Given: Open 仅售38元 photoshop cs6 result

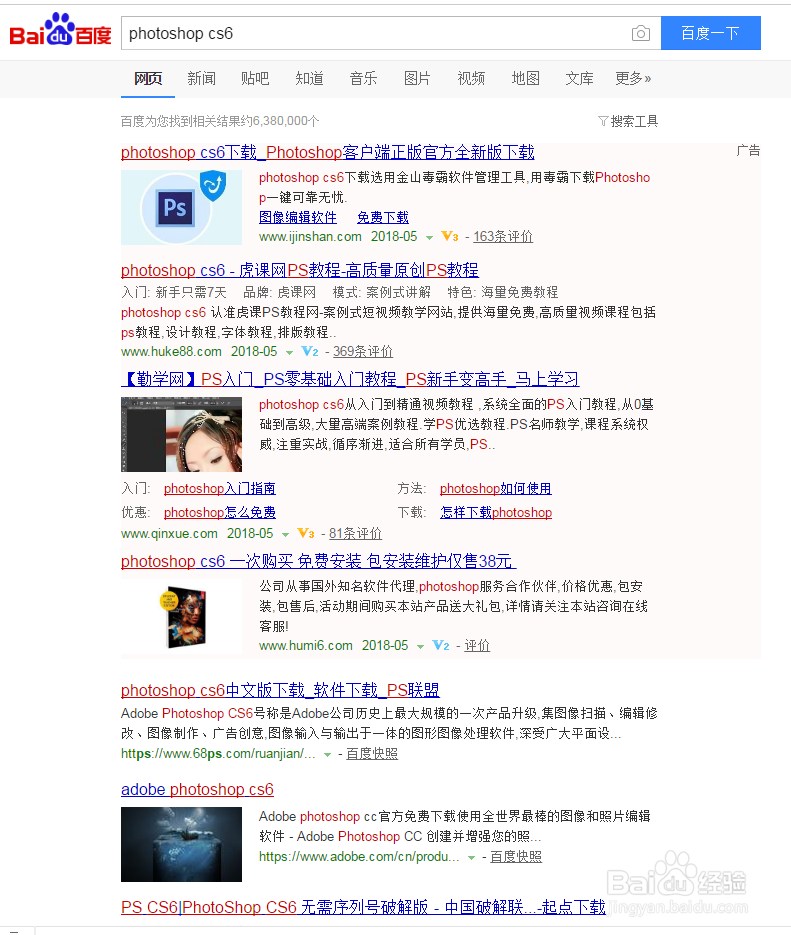Looking at the screenshot, I should 318,562.
